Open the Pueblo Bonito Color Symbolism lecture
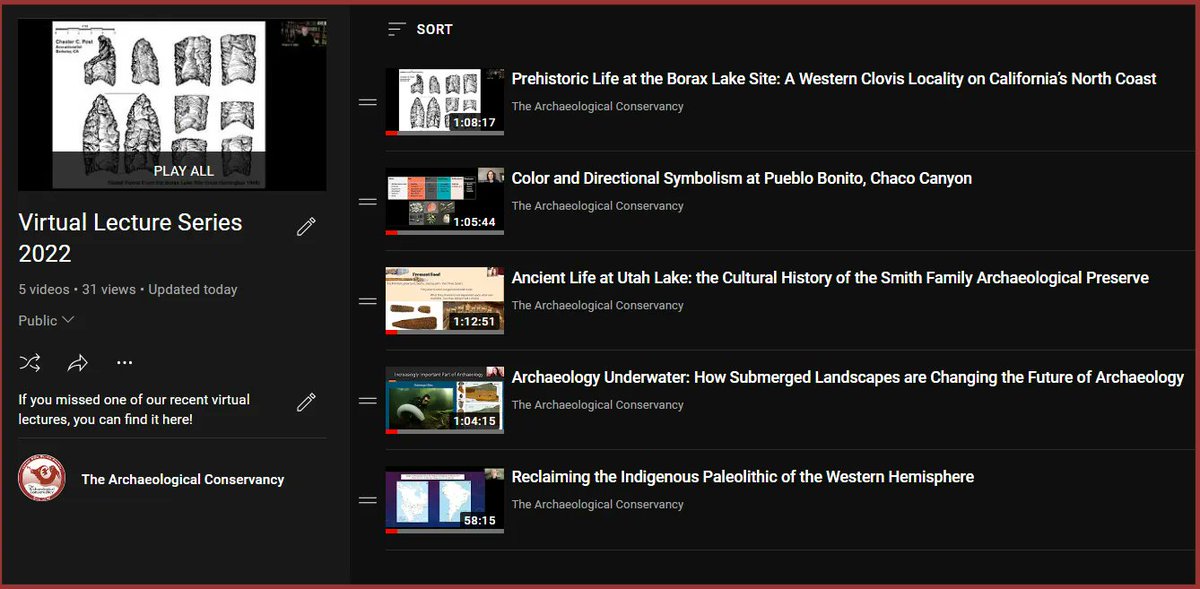Screen dimensions: 1200x589 [x=741, y=178]
